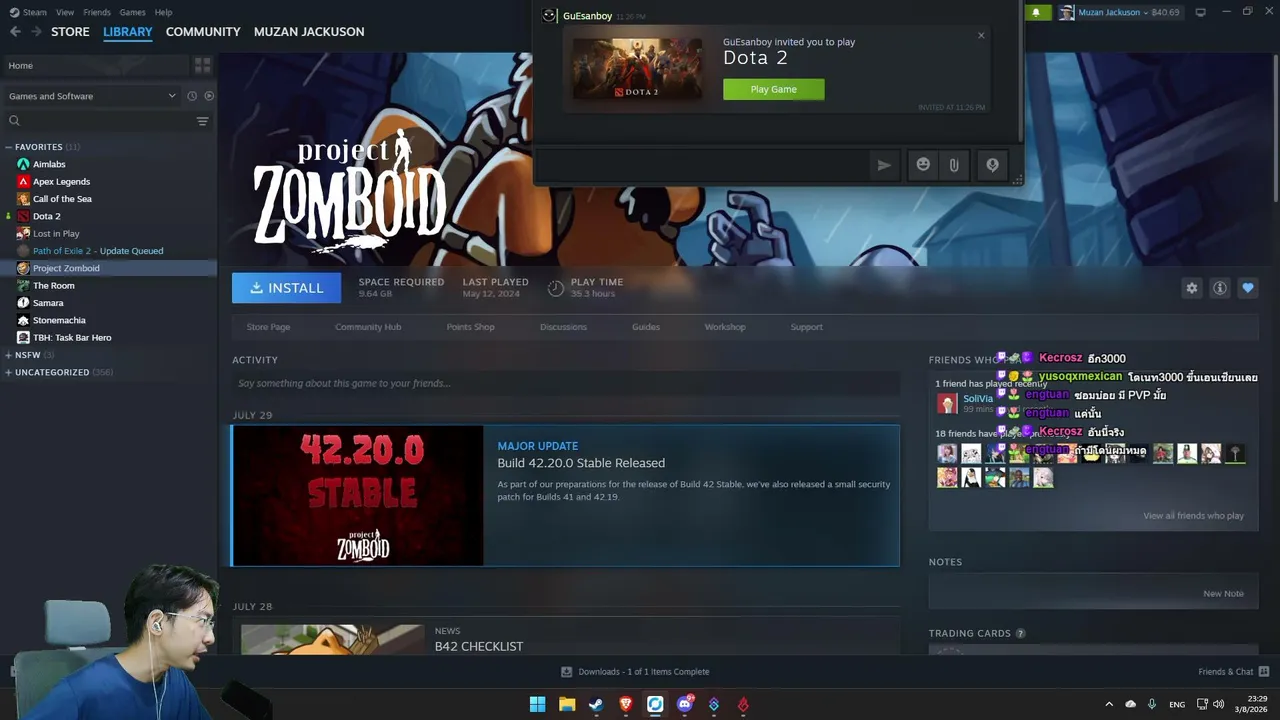Go forward with the right arrow
Image resolution: width=1280 pixels, height=720 pixels.
click(36, 32)
